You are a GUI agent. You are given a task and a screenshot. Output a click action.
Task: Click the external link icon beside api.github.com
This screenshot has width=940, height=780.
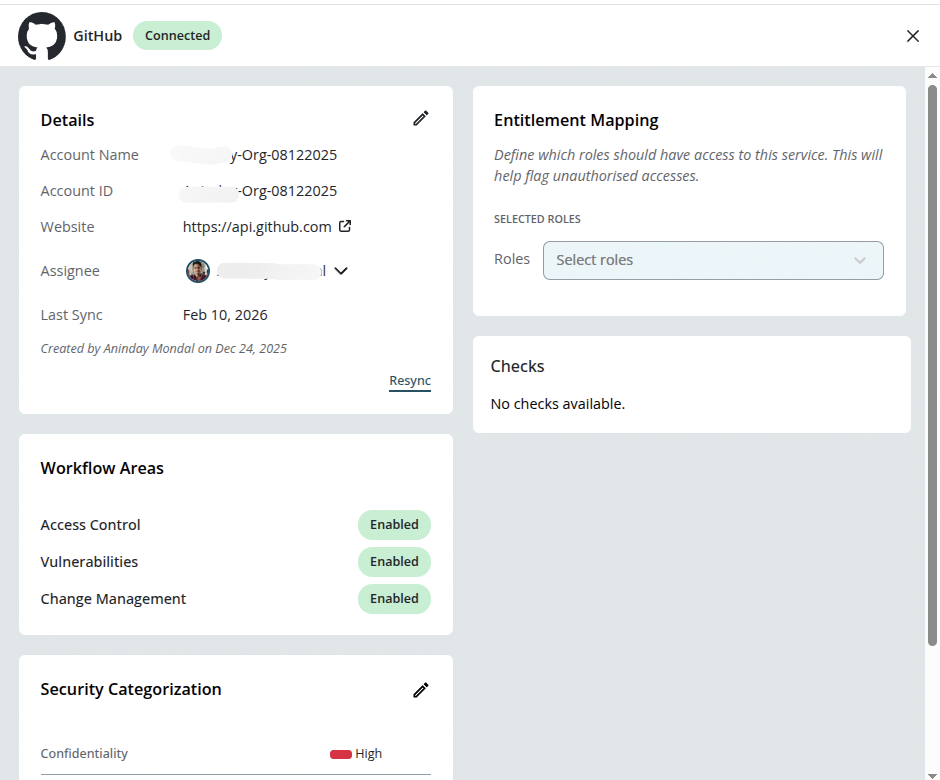(x=345, y=226)
